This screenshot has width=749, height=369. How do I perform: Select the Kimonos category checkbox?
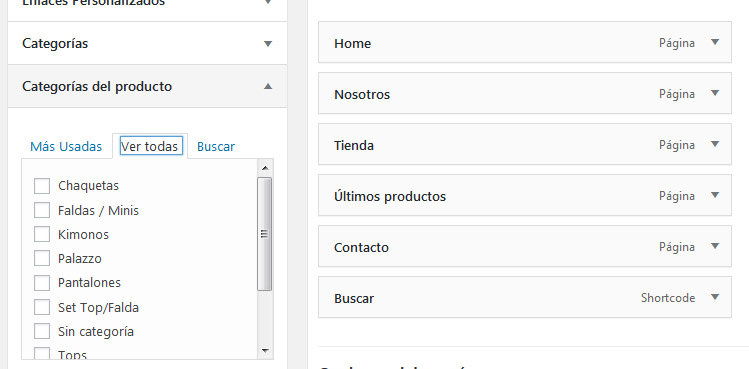click(42, 235)
